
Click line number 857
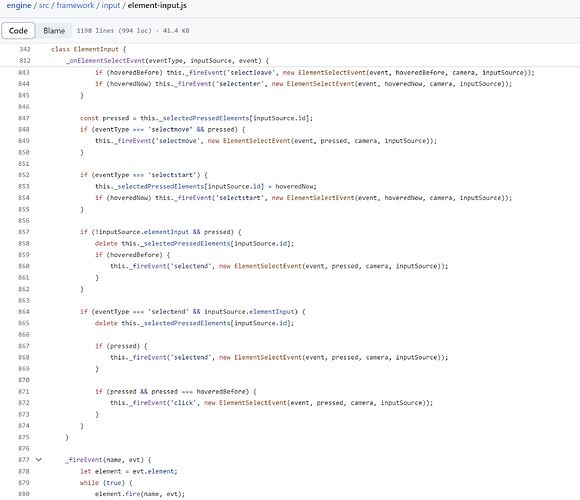click(x=24, y=232)
